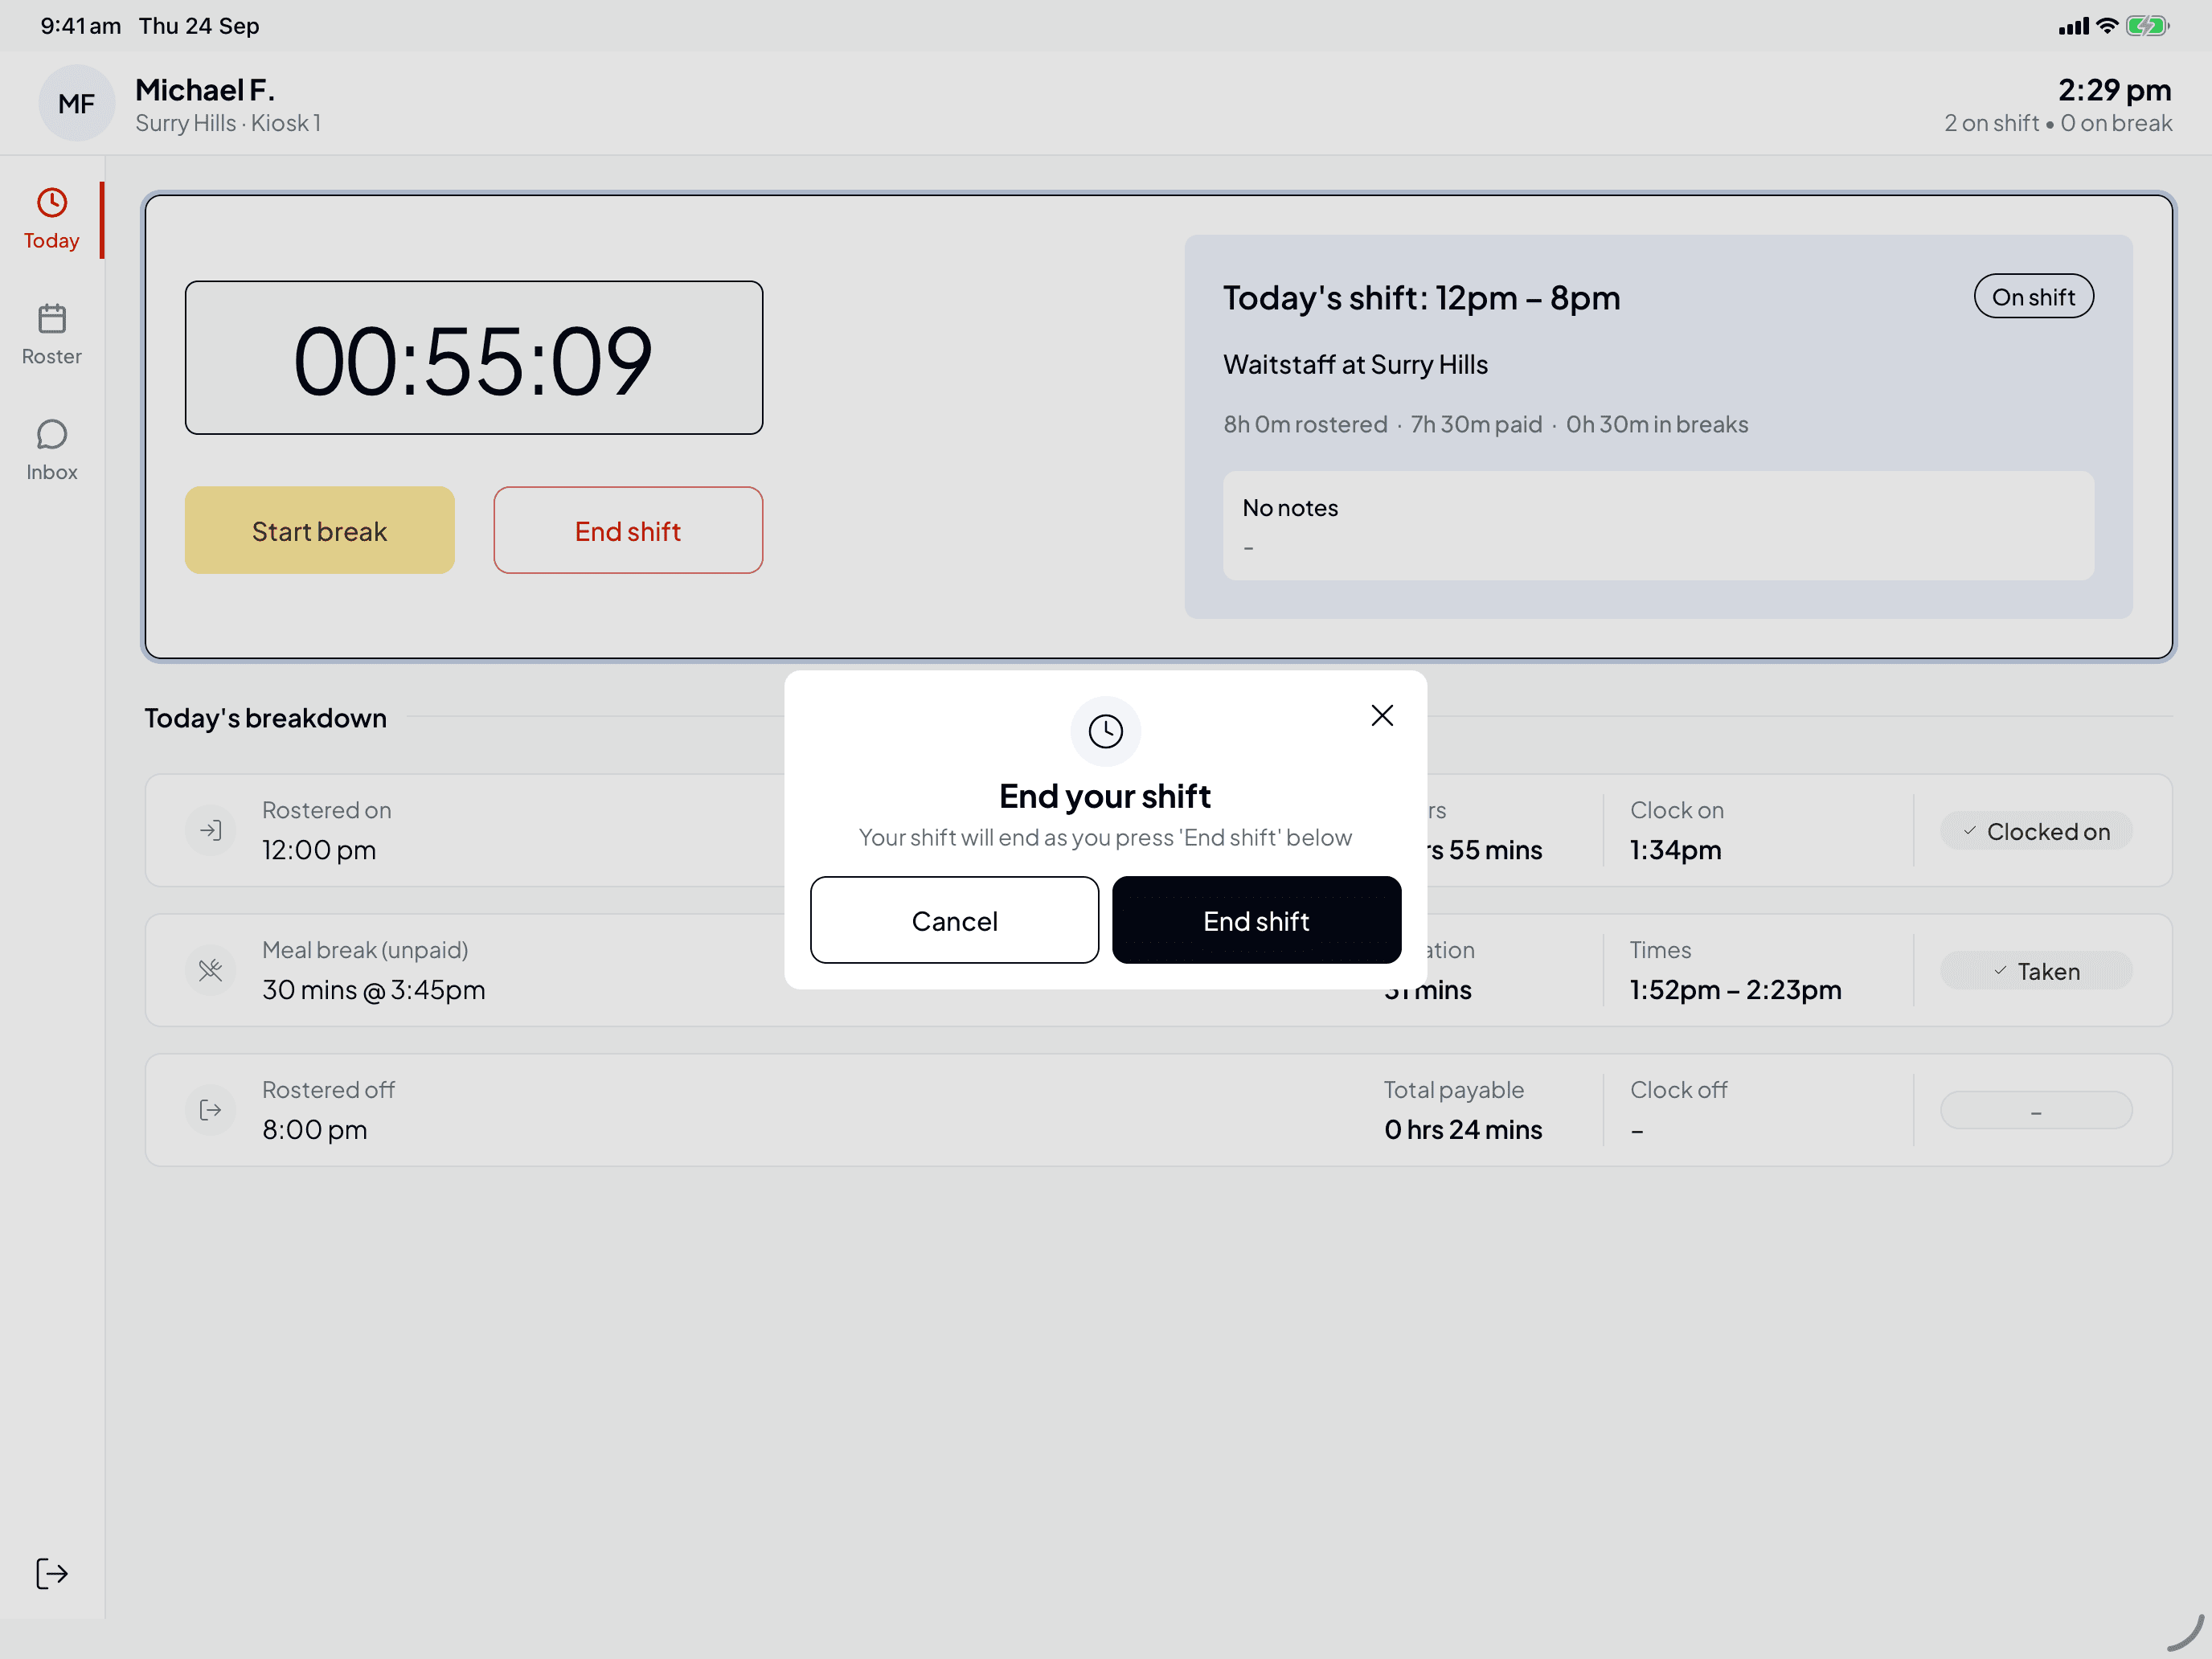Click the Rostered off exit icon
2212x1659 pixels.
click(x=210, y=1110)
